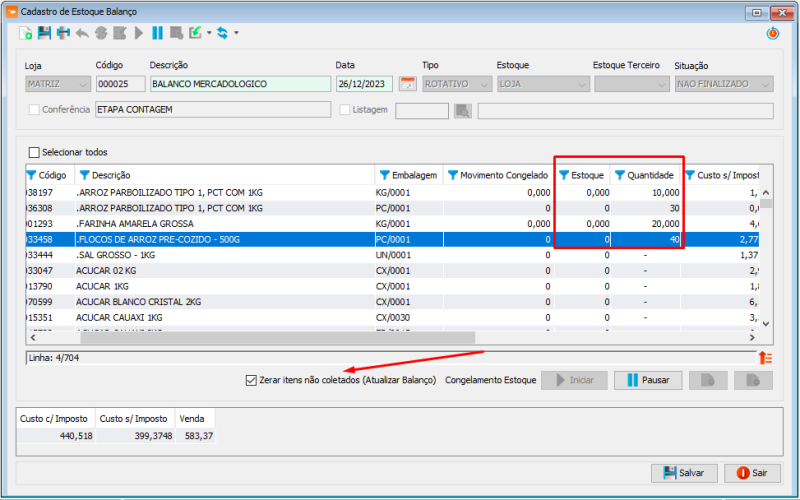Click the Custo c/ Imposto value 440,518

[56, 436]
